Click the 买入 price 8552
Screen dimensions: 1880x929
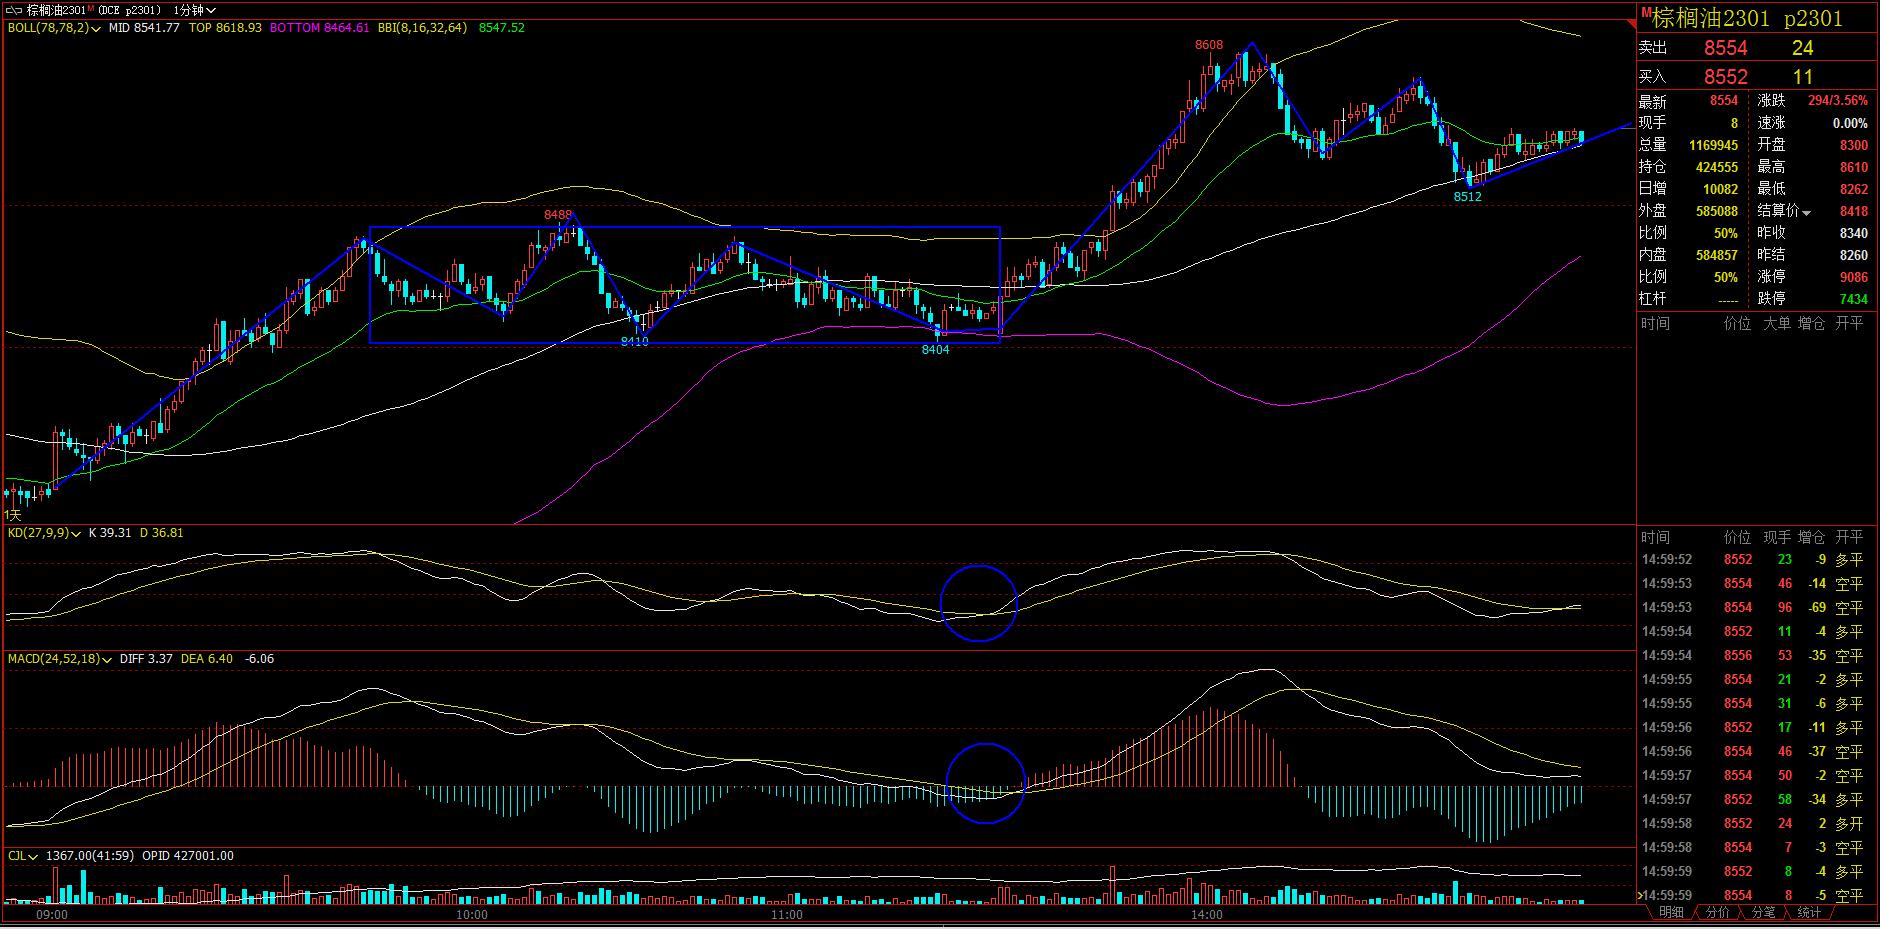(1725, 77)
